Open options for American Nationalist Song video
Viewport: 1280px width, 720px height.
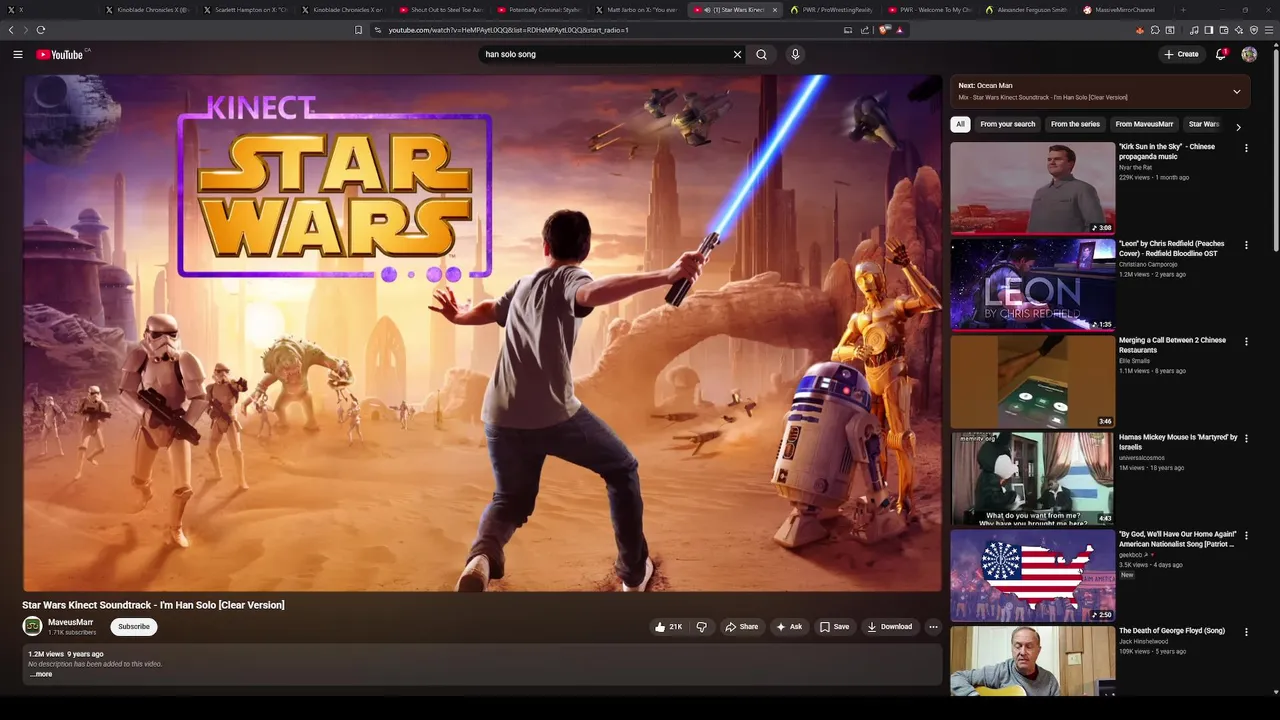pyautogui.click(x=1246, y=536)
